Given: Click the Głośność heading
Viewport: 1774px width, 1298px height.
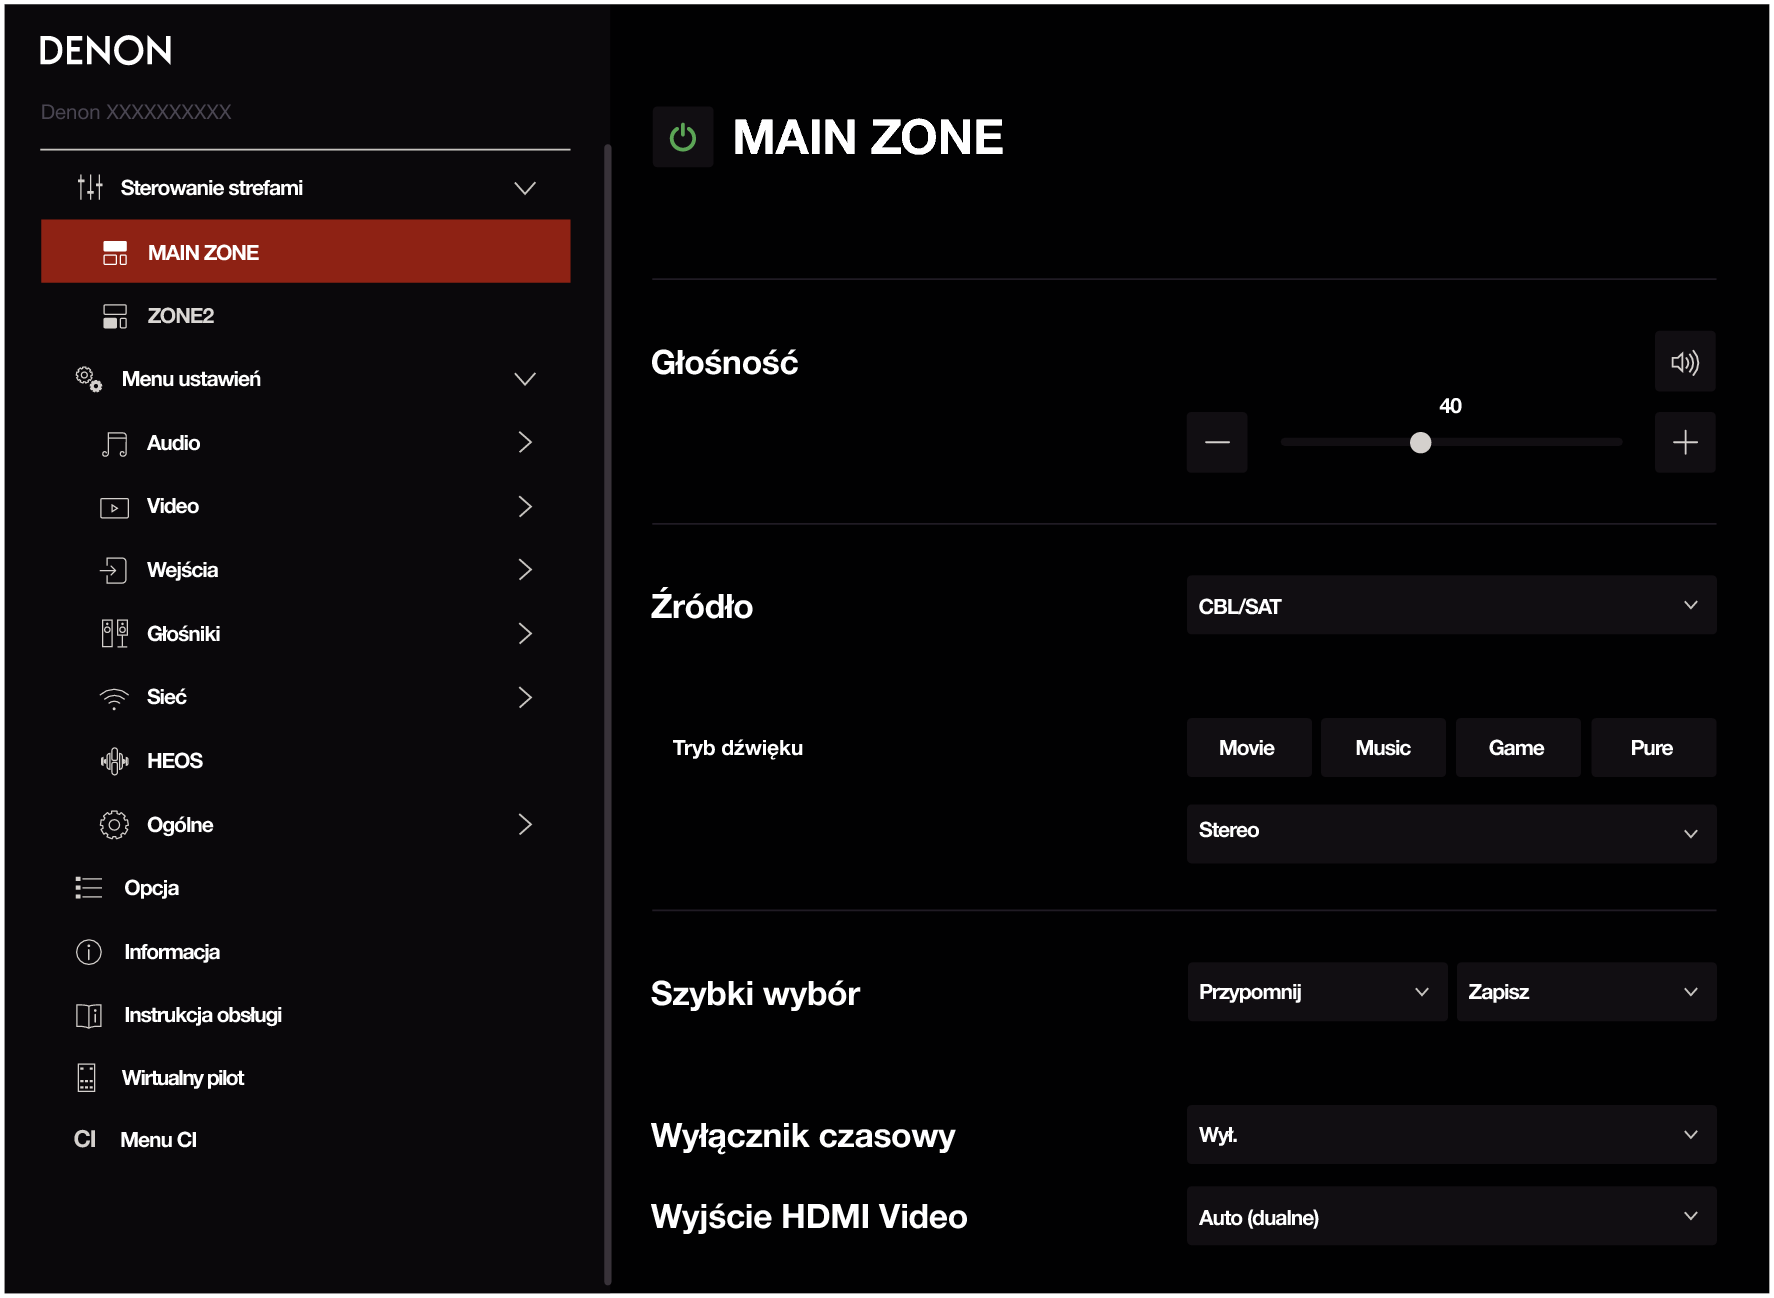Looking at the screenshot, I should coord(725,362).
